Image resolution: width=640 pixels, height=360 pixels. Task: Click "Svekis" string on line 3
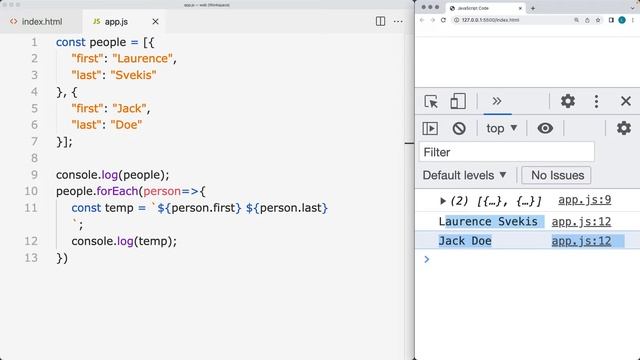[133, 75]
